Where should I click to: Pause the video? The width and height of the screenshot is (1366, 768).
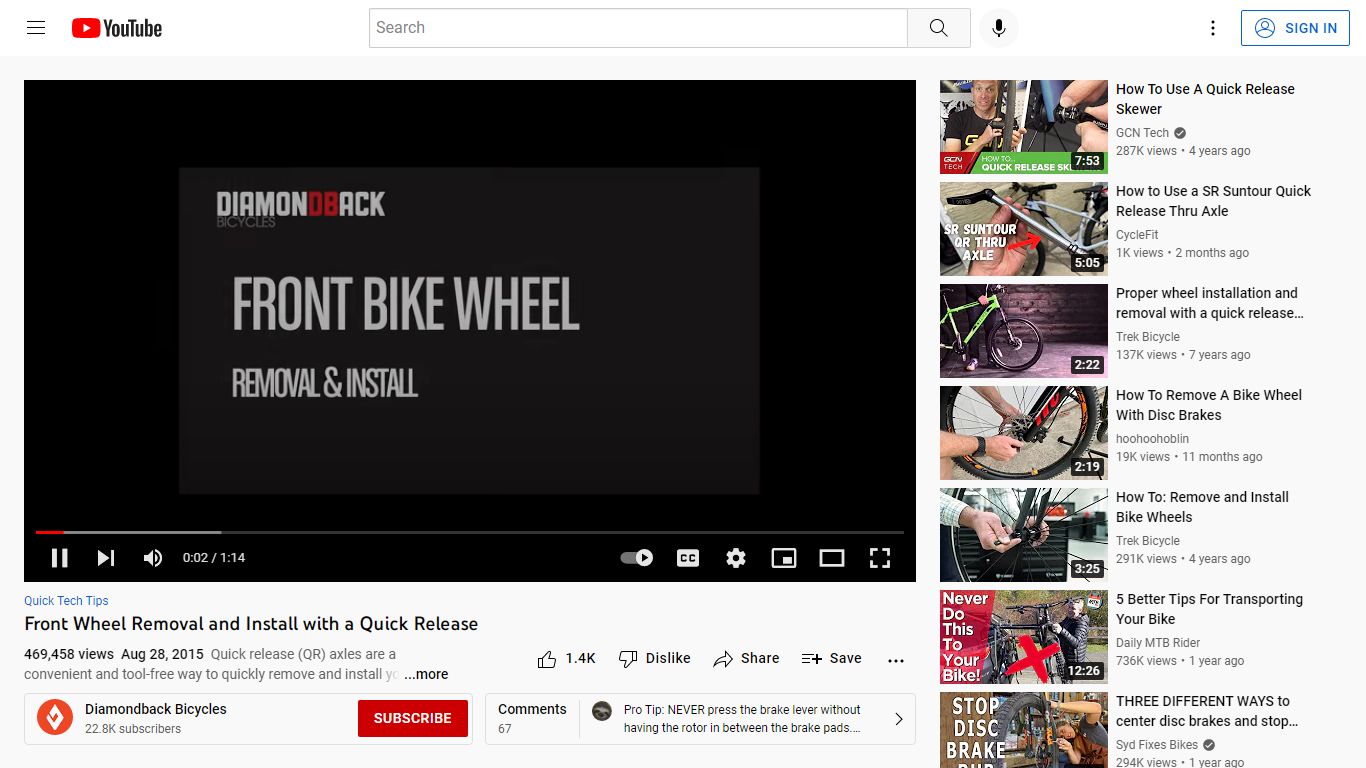(59, 558)
